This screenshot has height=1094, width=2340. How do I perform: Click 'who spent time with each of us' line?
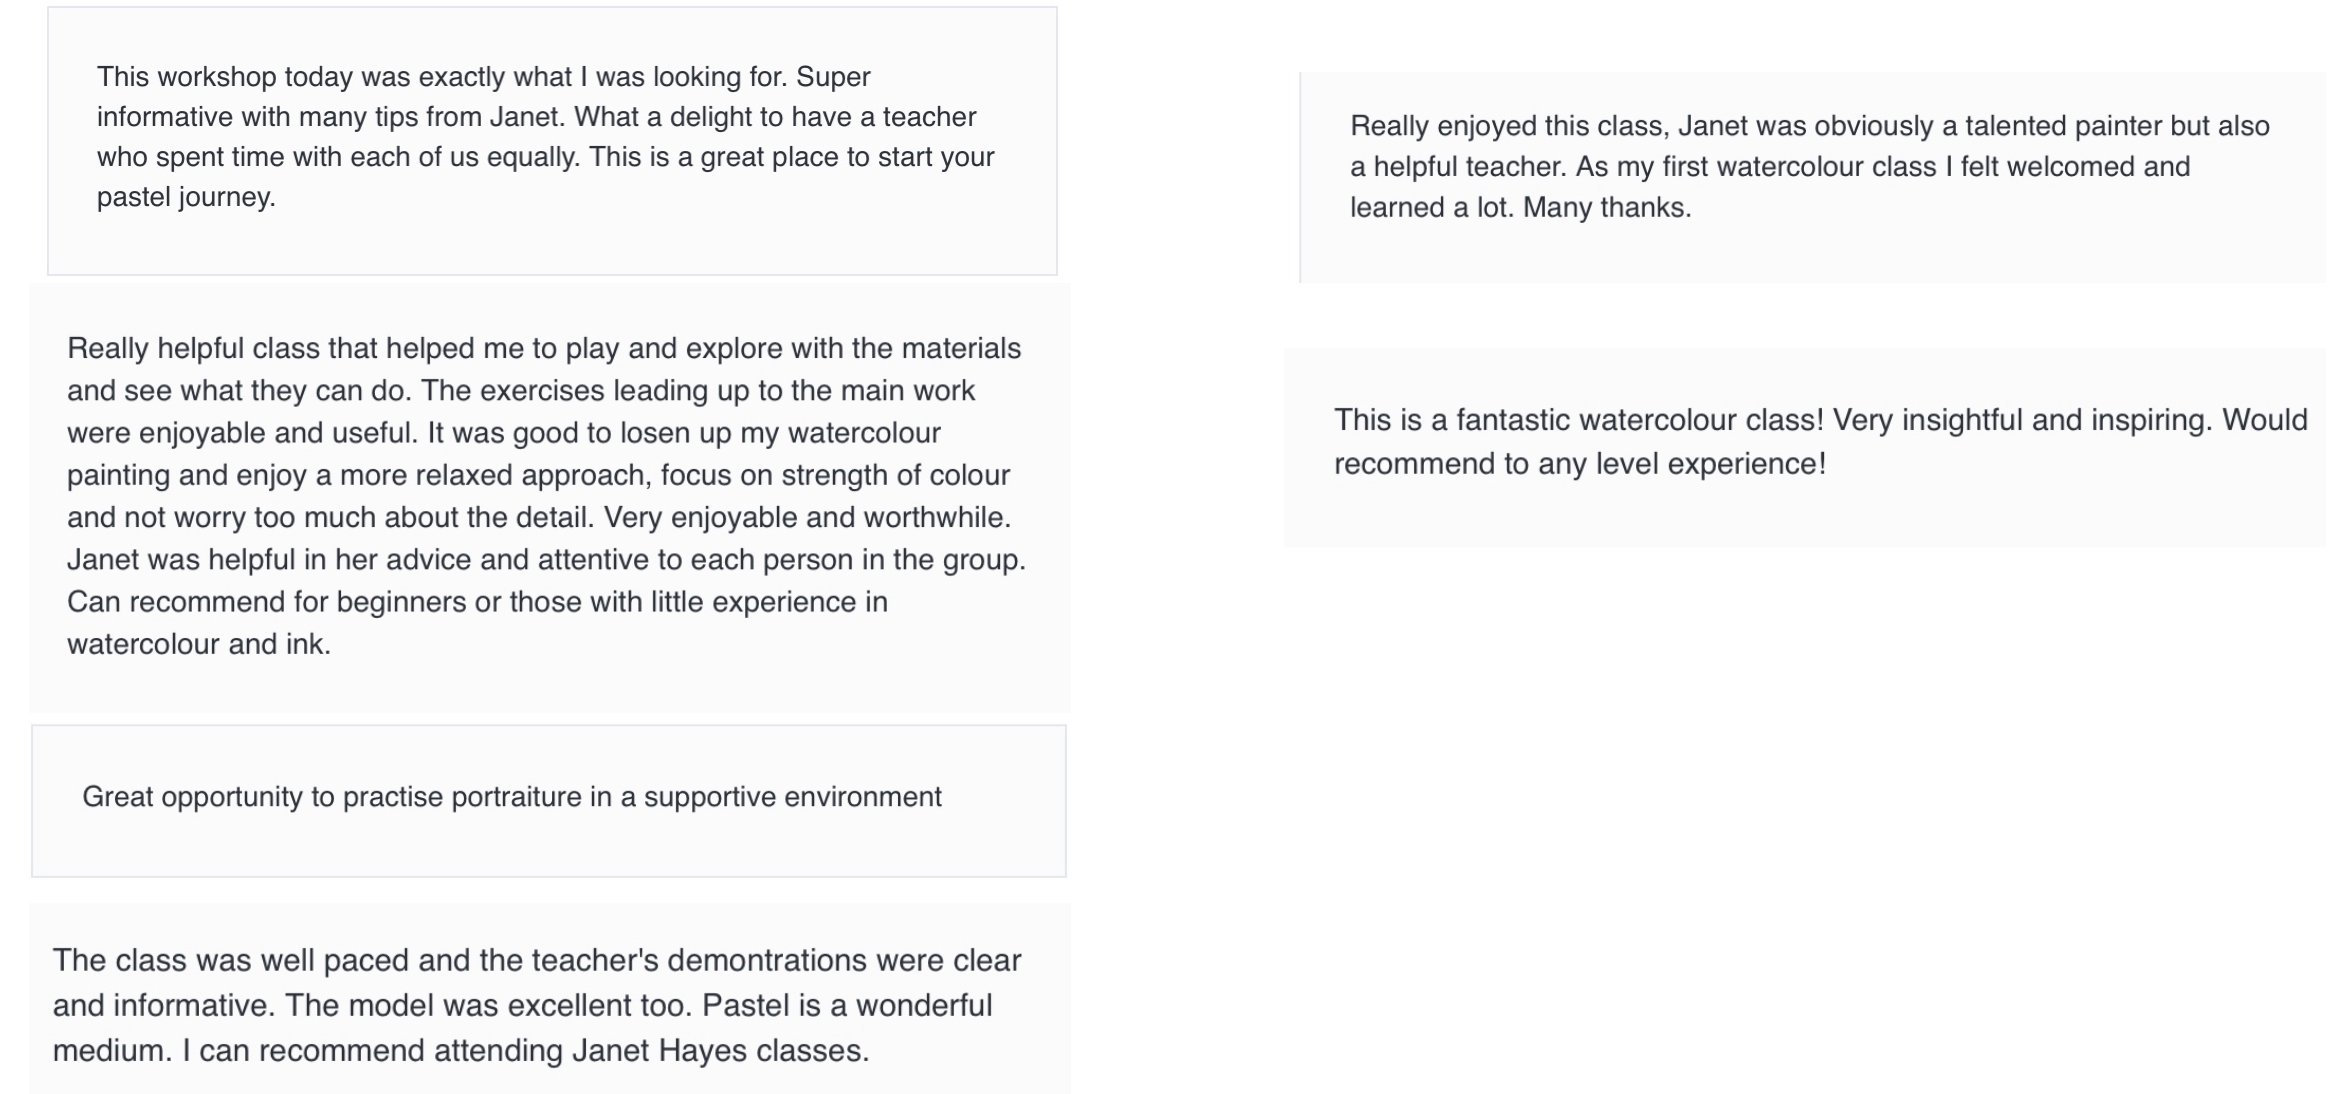pos(546,157)
